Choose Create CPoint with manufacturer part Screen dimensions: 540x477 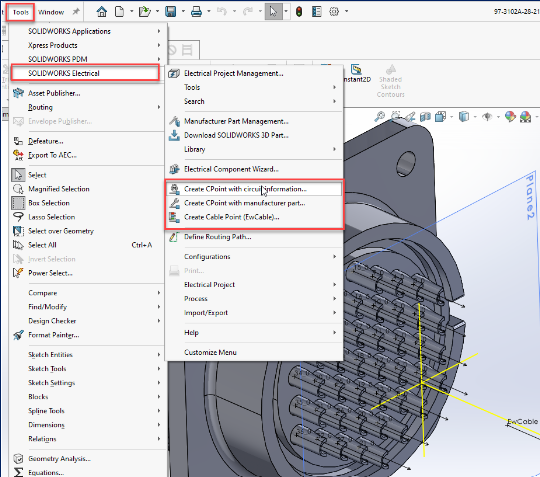tap(254, 203)
